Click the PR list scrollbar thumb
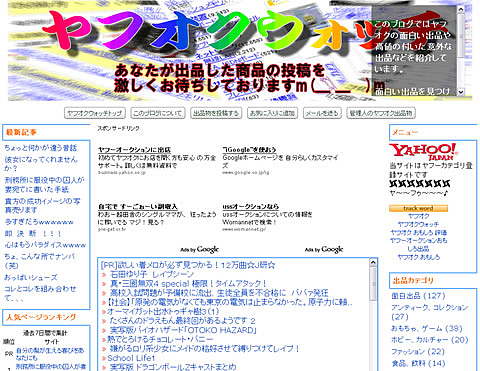Viewport: 480px width, 371px height. (x=373, y=283)
